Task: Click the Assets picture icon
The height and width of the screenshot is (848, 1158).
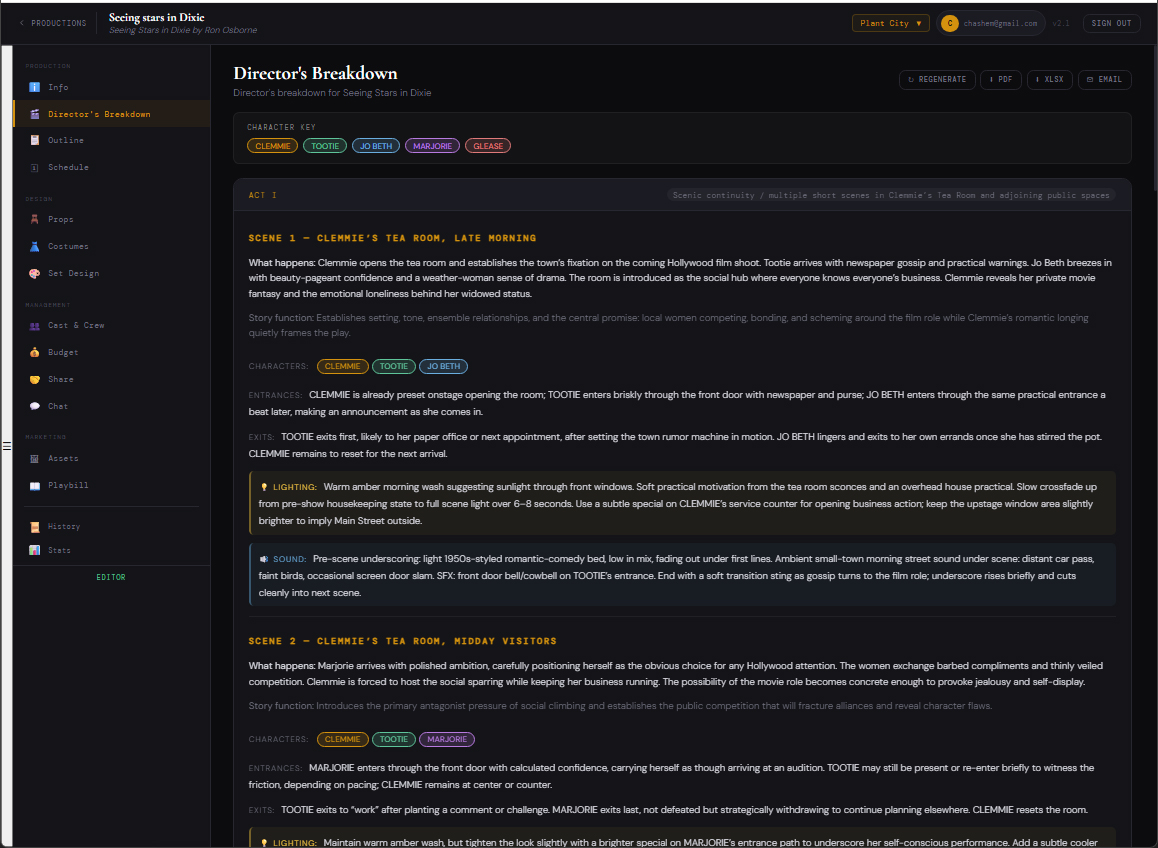Action: point(35,458)
